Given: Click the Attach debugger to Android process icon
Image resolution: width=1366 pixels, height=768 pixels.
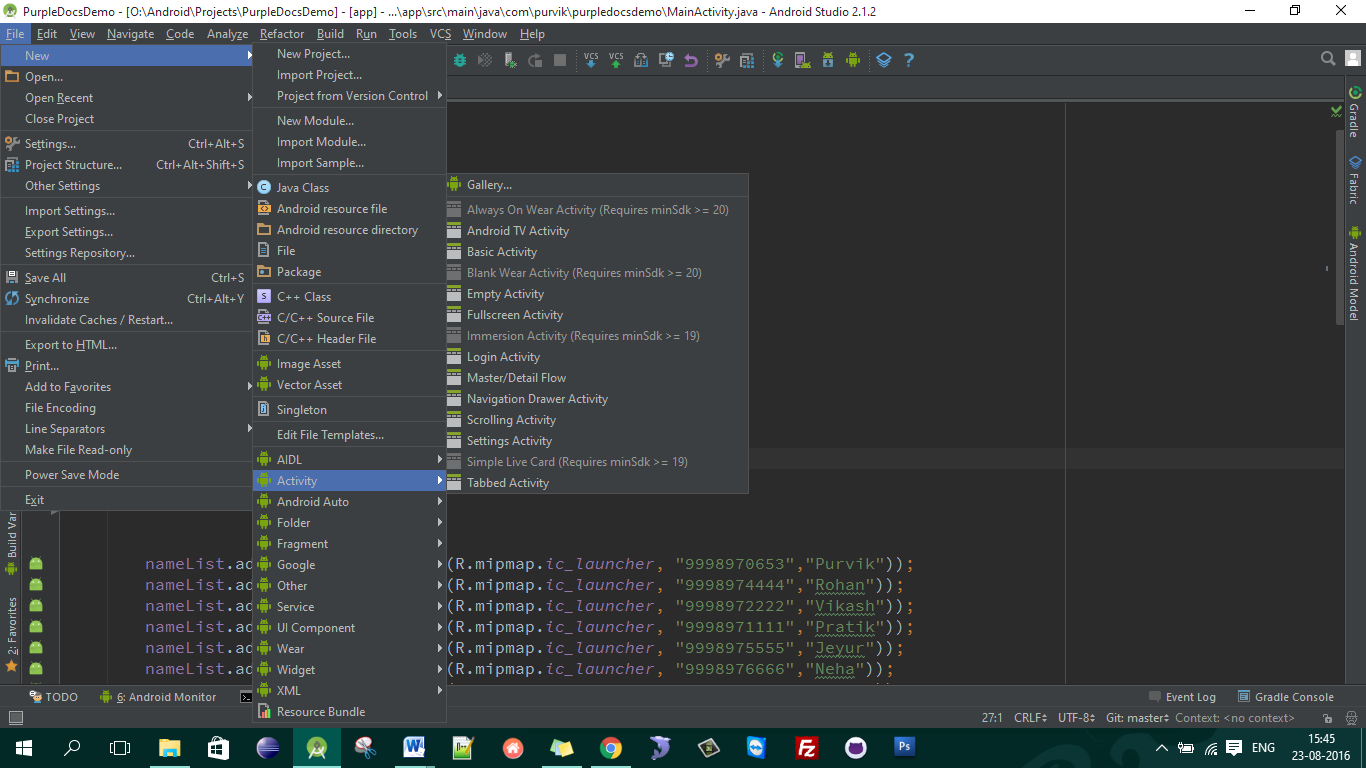Looking at the screenshot, I should (510, 60).
